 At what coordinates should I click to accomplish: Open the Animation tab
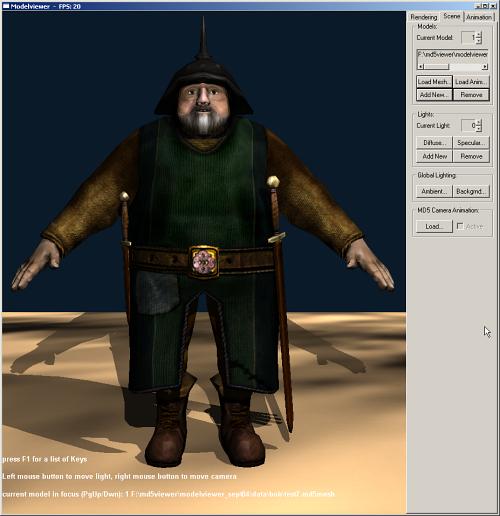[x=479, y=17]
